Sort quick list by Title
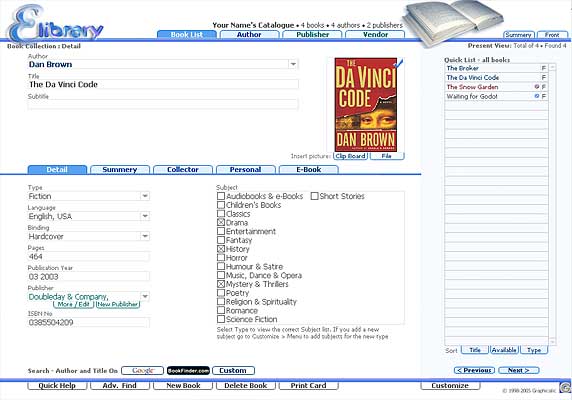Screen dimensions: 572x400 coord(475,350)
